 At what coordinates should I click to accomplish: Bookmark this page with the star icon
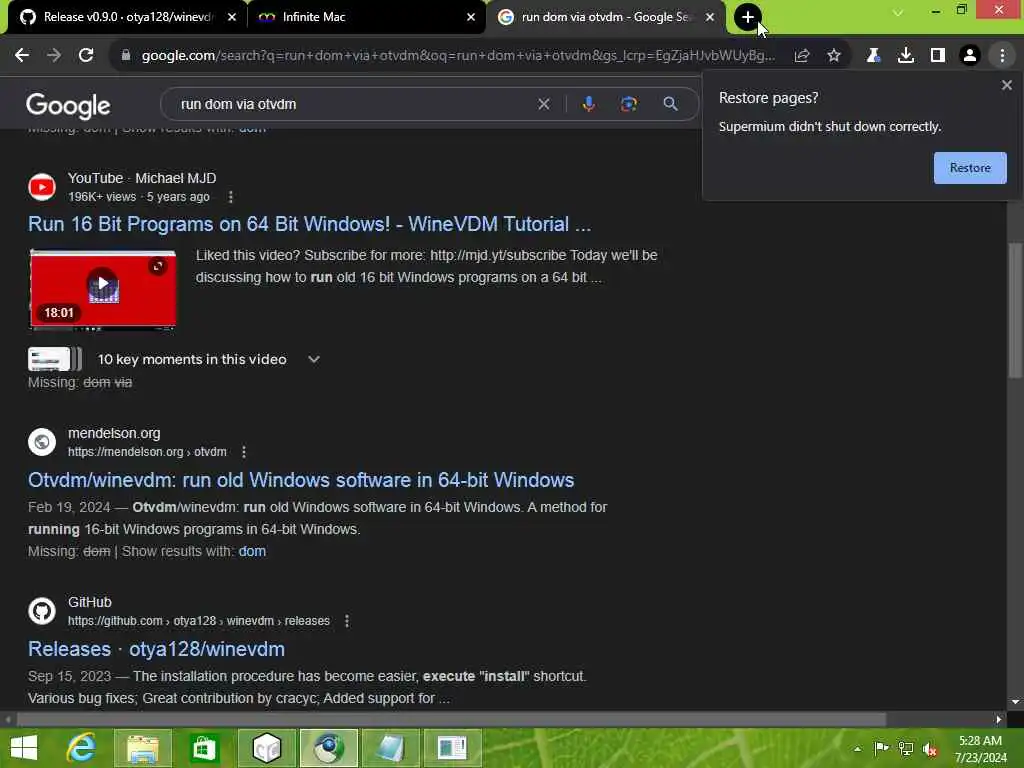pos(834,56)
